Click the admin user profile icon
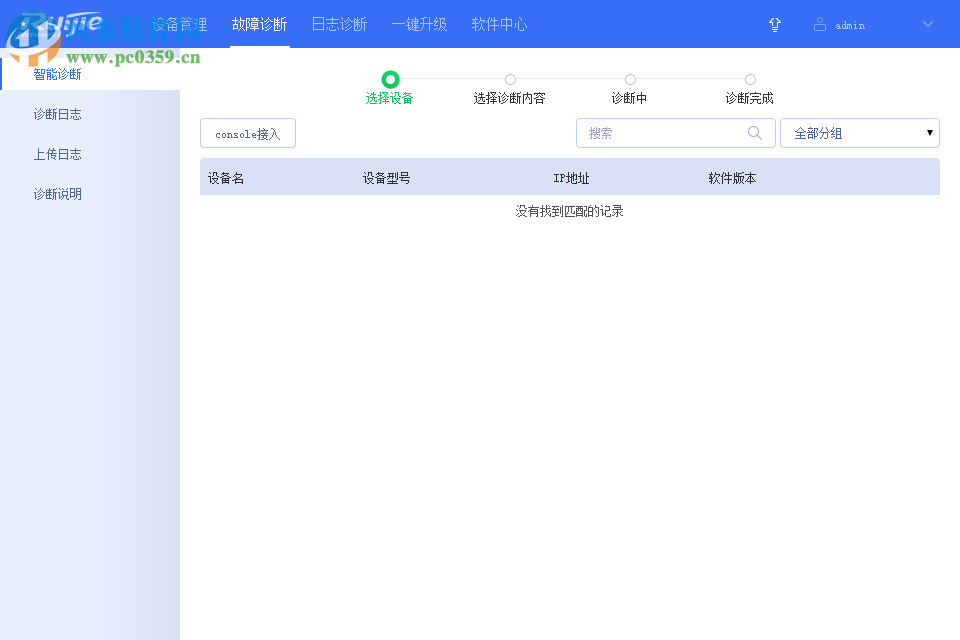Viewport: 960px width, 640px height. point(819,24)
